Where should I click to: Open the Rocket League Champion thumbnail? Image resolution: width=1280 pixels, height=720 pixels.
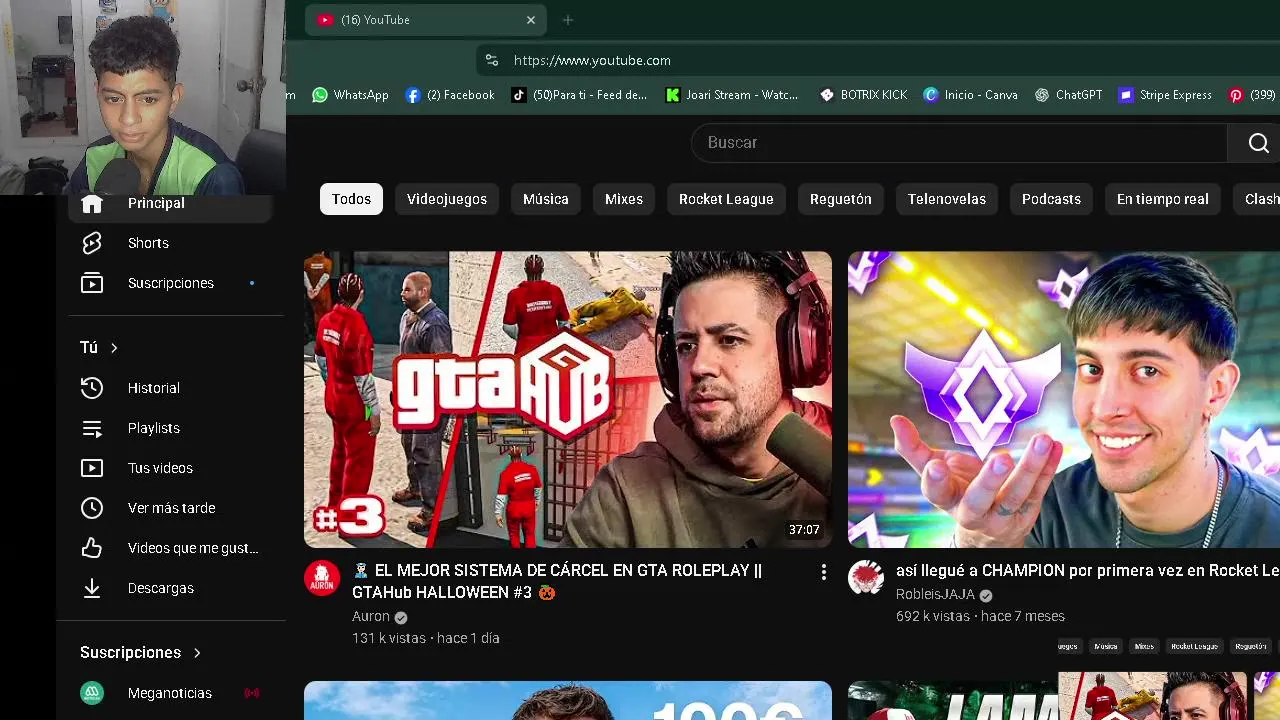(1064, 399)
